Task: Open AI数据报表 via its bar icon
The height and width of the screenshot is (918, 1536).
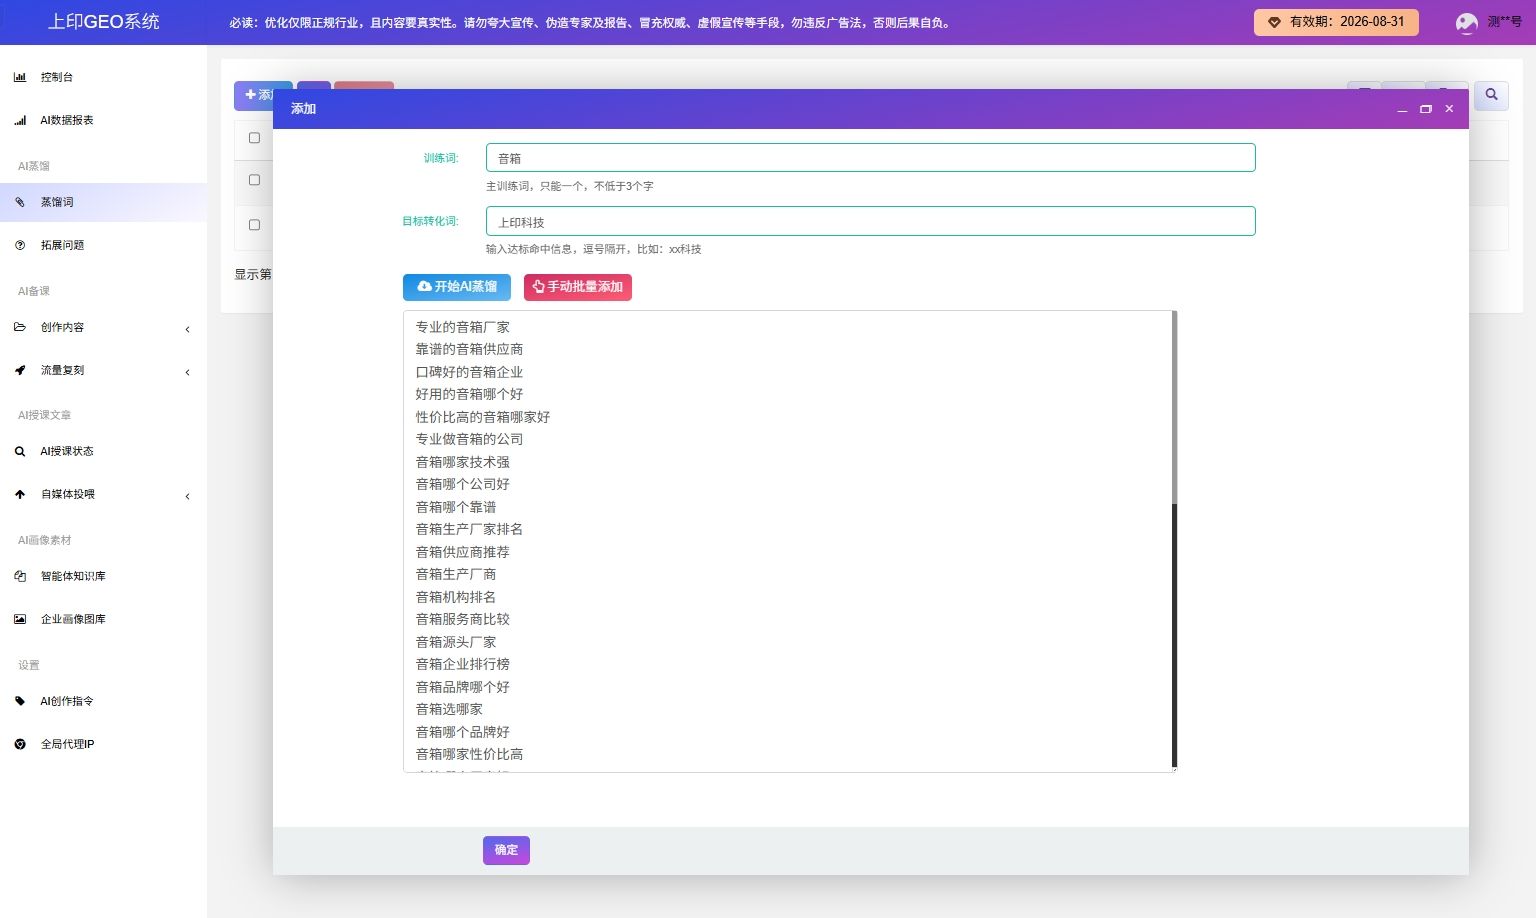Action: (x=20, y=120)
